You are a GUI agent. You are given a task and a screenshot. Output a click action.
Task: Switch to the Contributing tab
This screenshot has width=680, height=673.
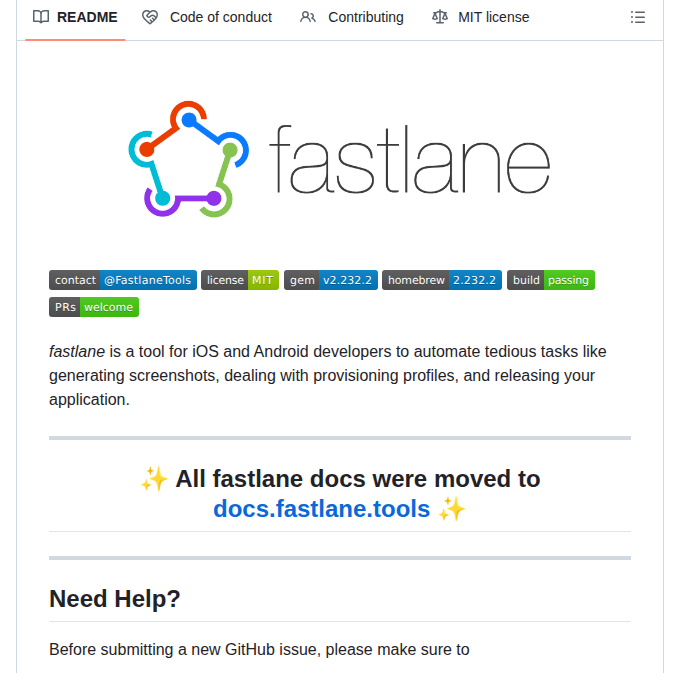(x=351, y=17)
